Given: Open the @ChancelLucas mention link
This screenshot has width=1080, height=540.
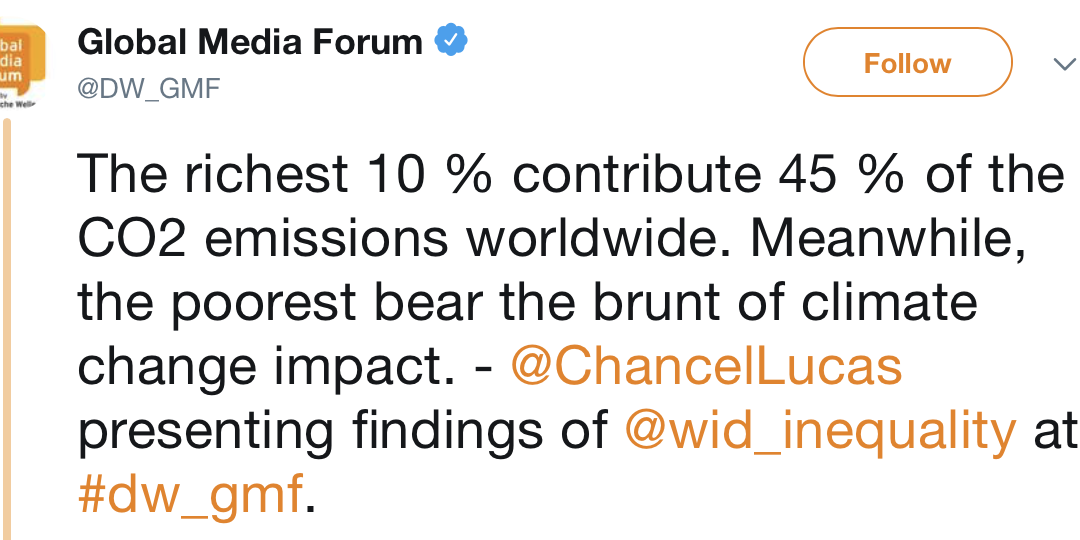Looking at the screenshot, I should click(x=706, y=367).
